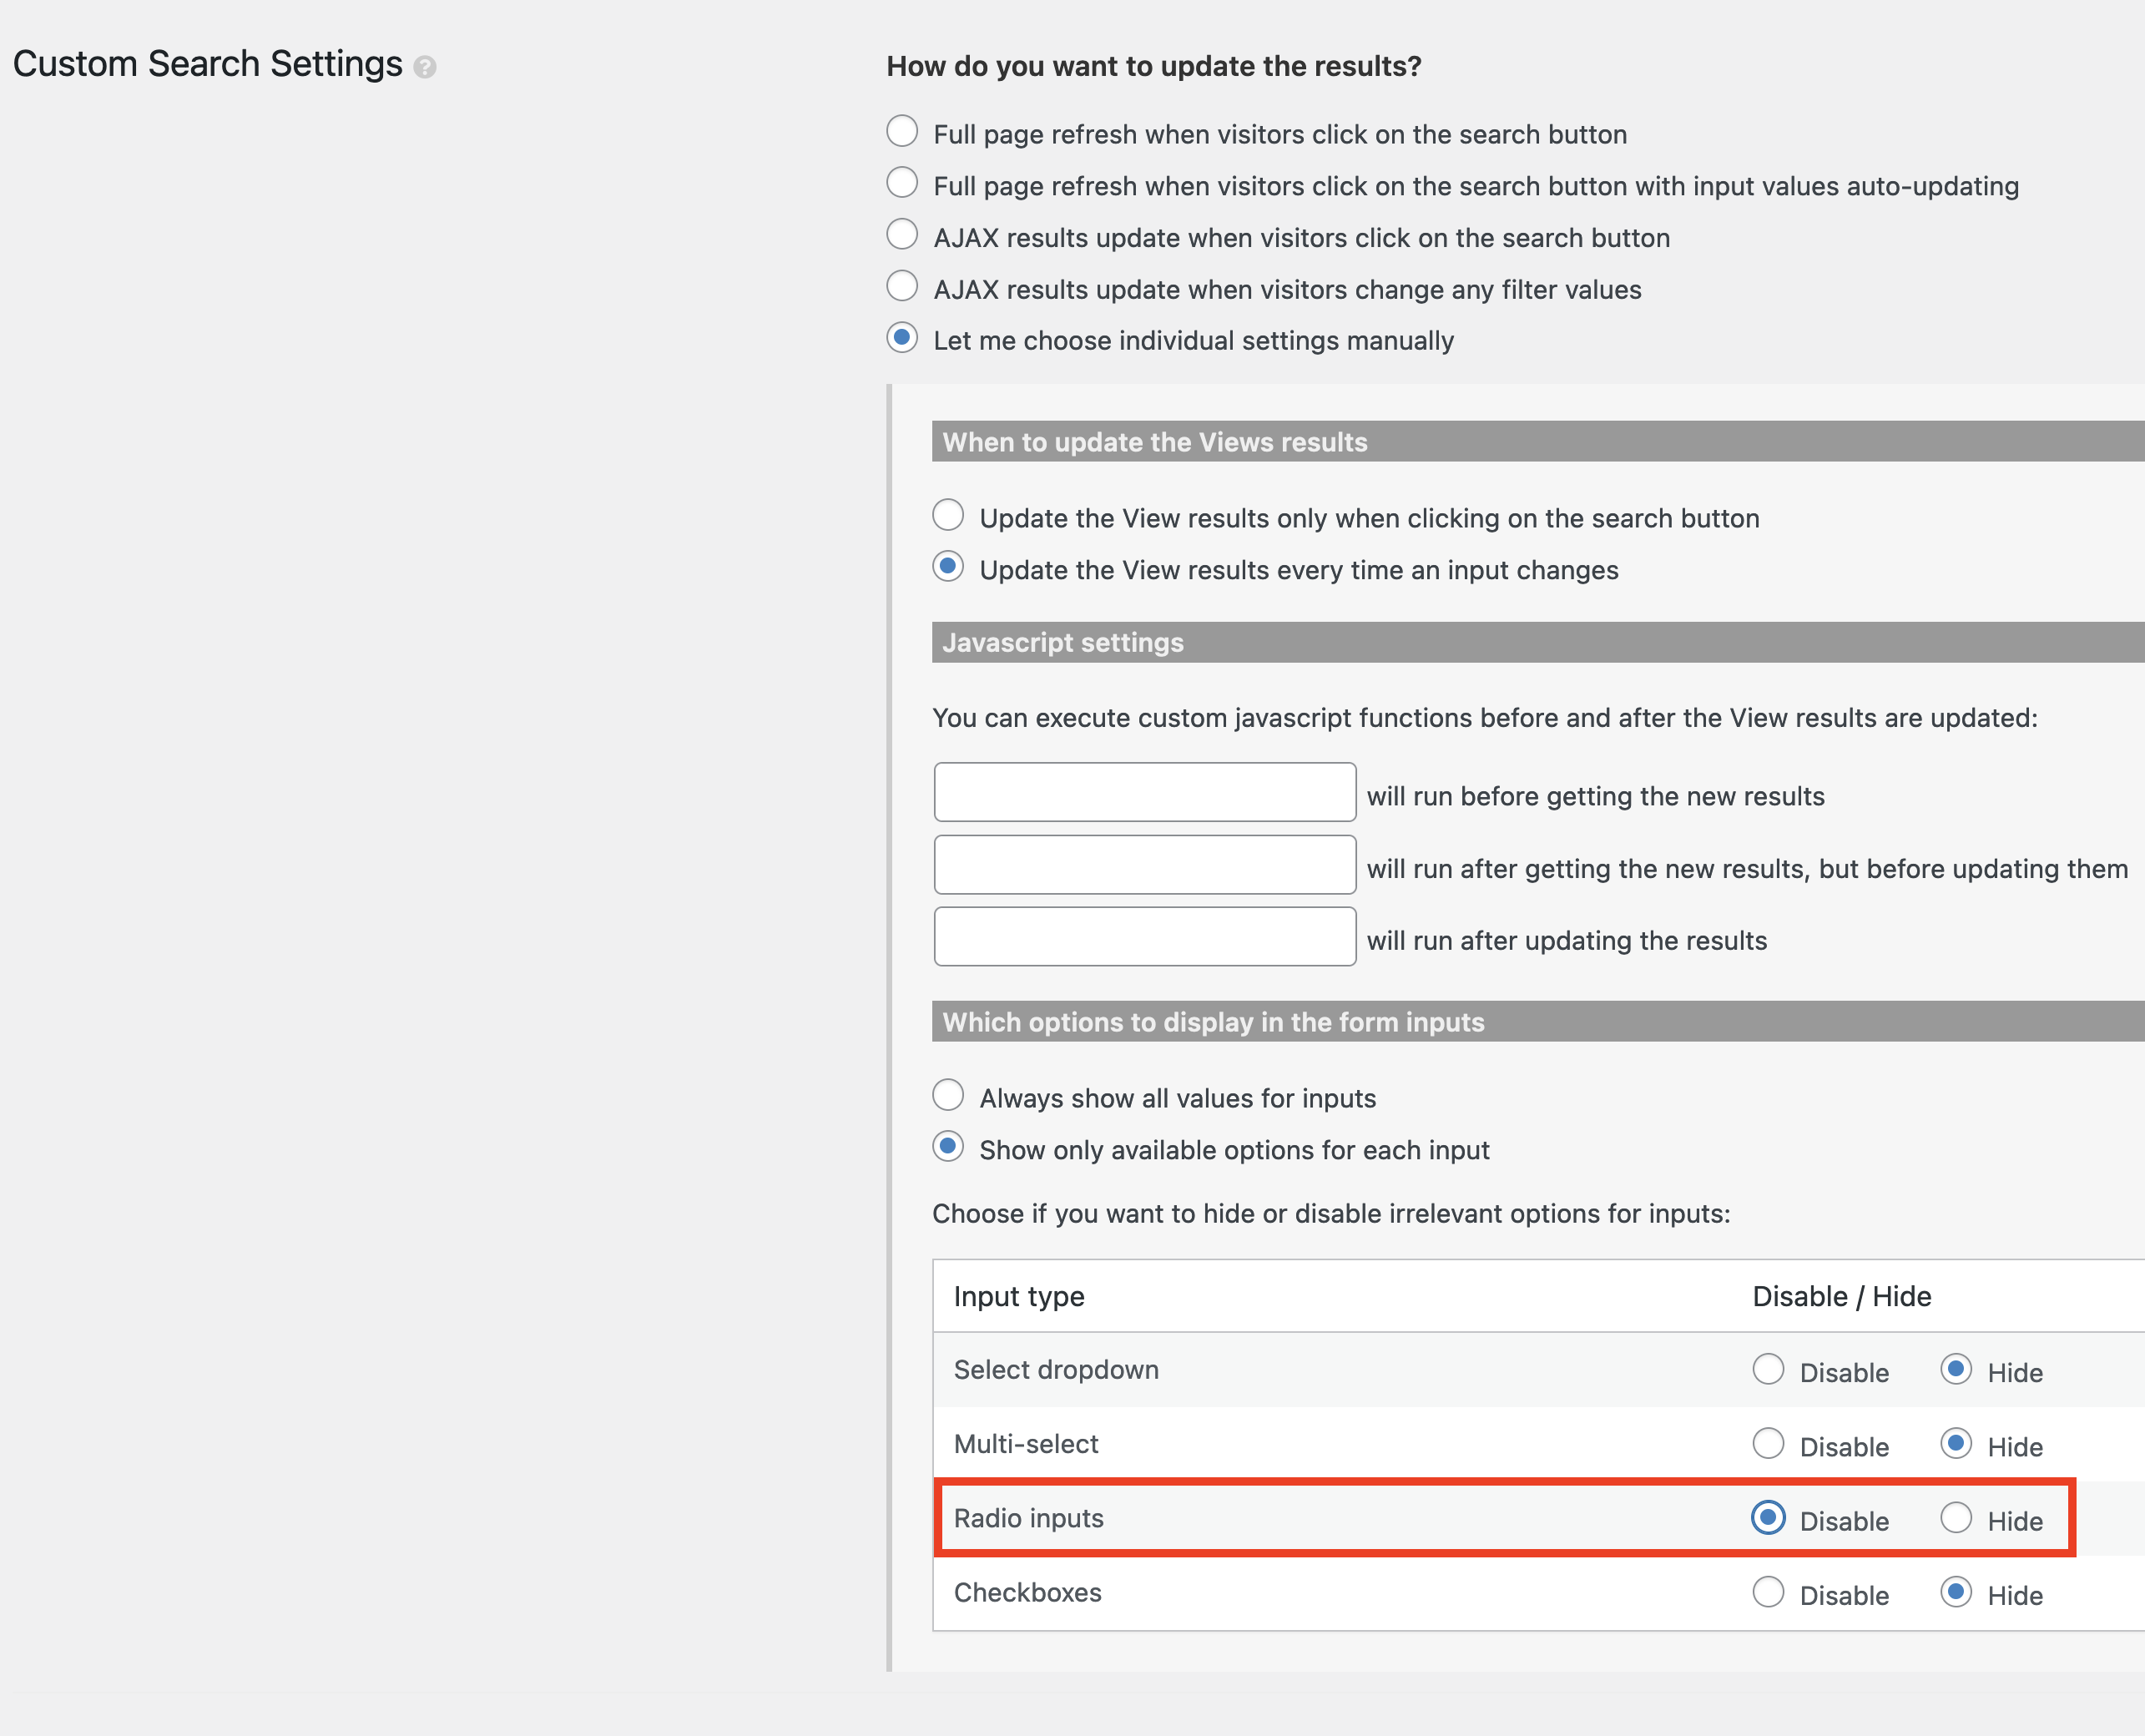Select full page refresh with input values auto-updating
The image size is (2145, 1736).
point(902,183)
